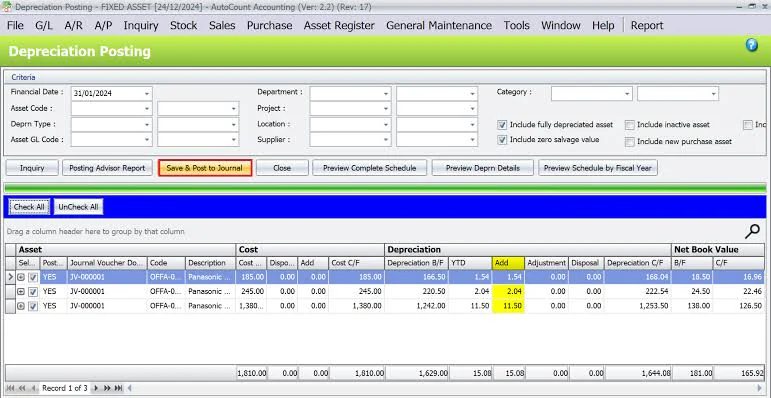Open the Financial Date dropdown

coord(147,93)
